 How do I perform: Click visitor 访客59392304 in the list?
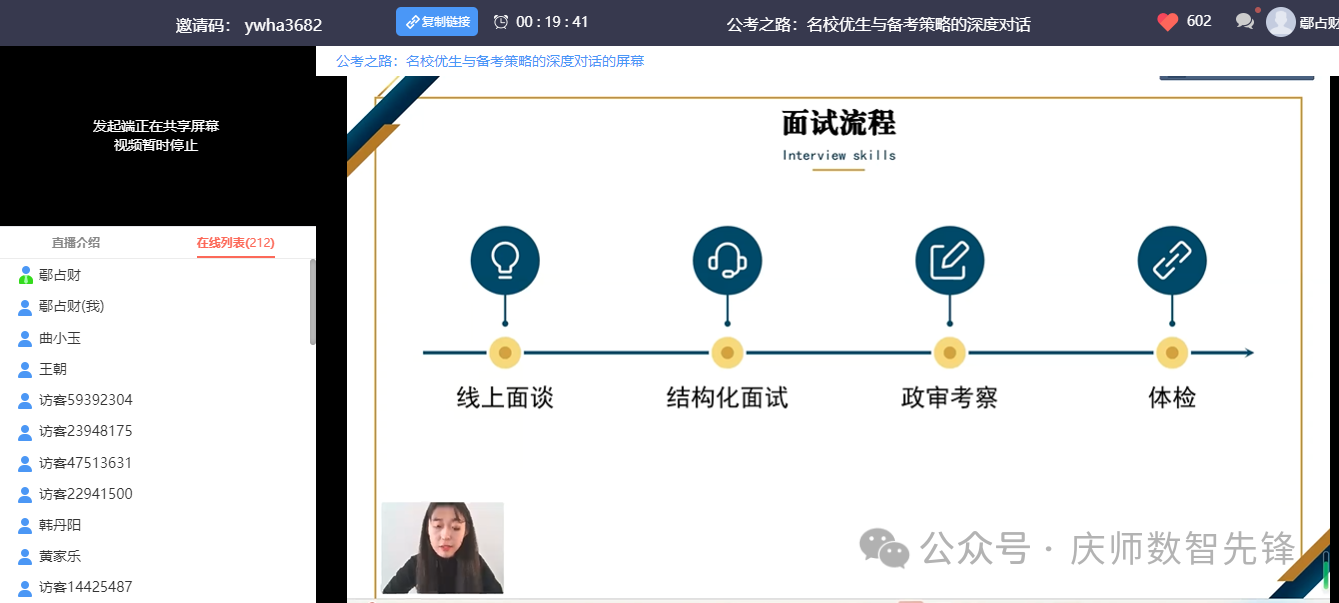[85, 400]
